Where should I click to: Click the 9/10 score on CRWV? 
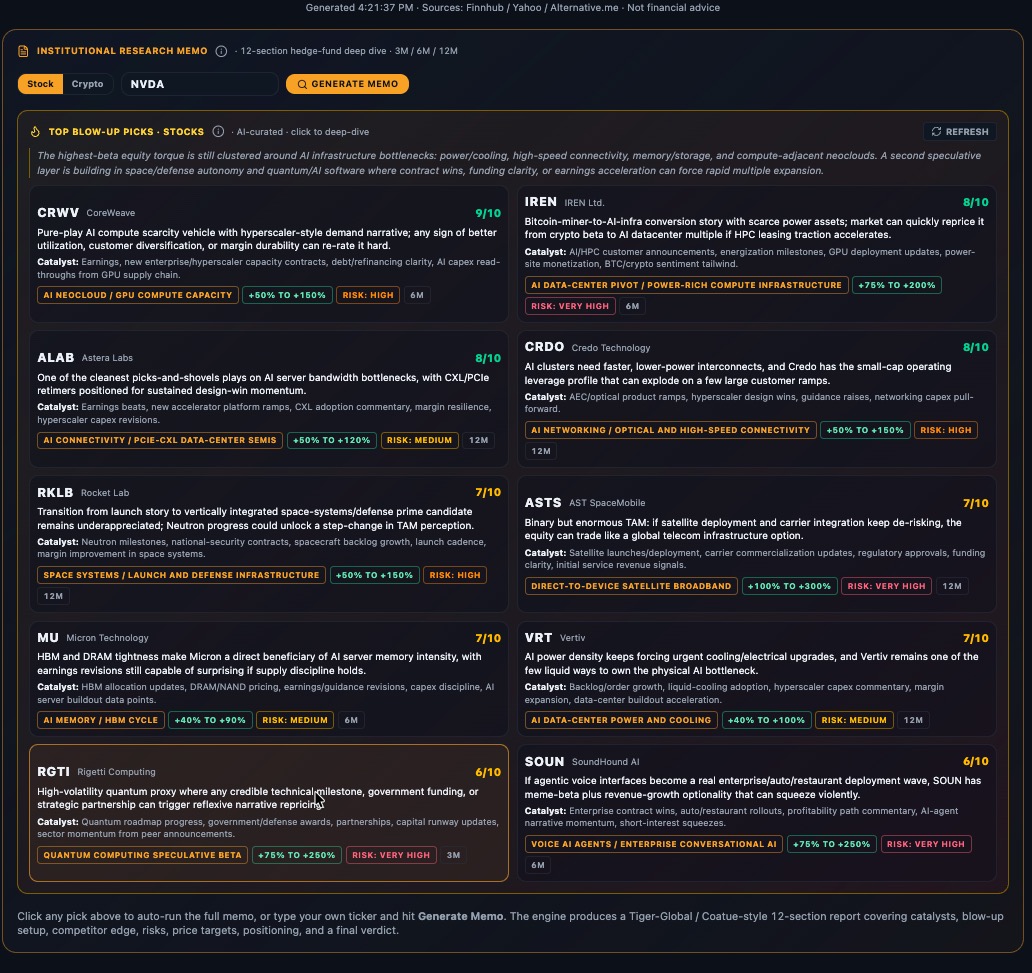488,213
